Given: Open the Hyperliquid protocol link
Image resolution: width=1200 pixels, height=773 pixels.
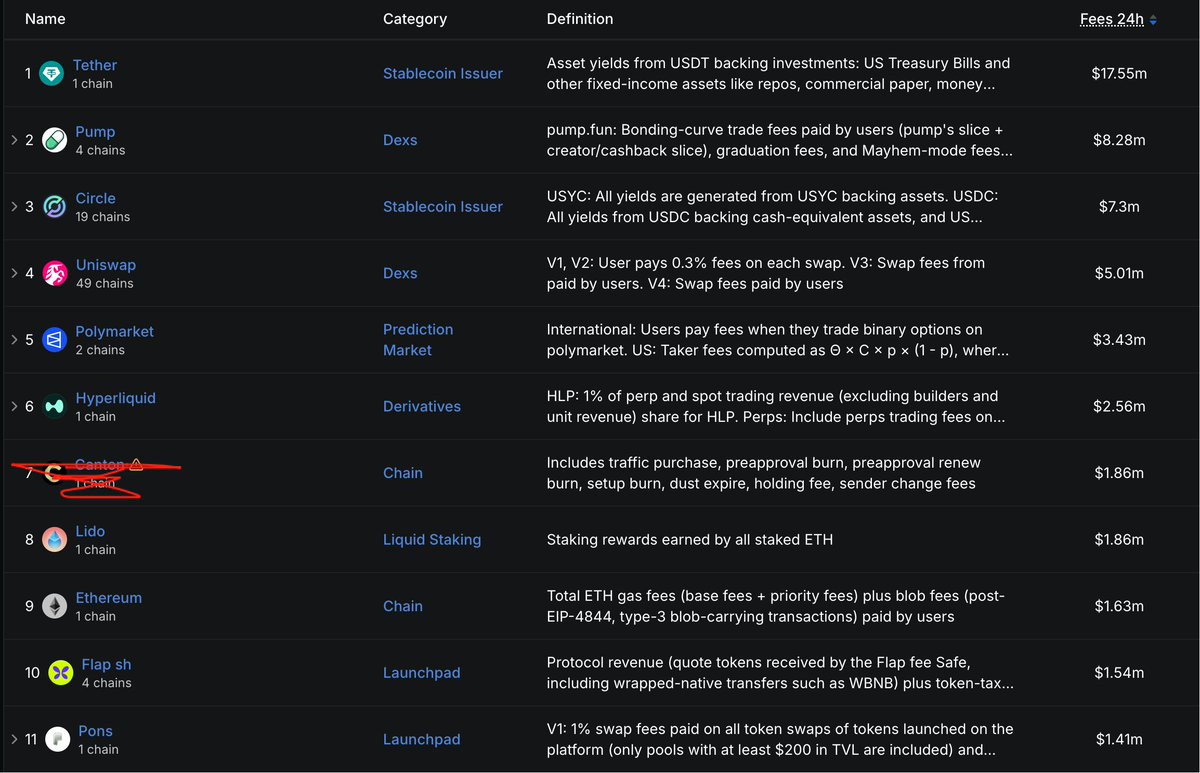Looking at the screenshot, I should [116, 398].
